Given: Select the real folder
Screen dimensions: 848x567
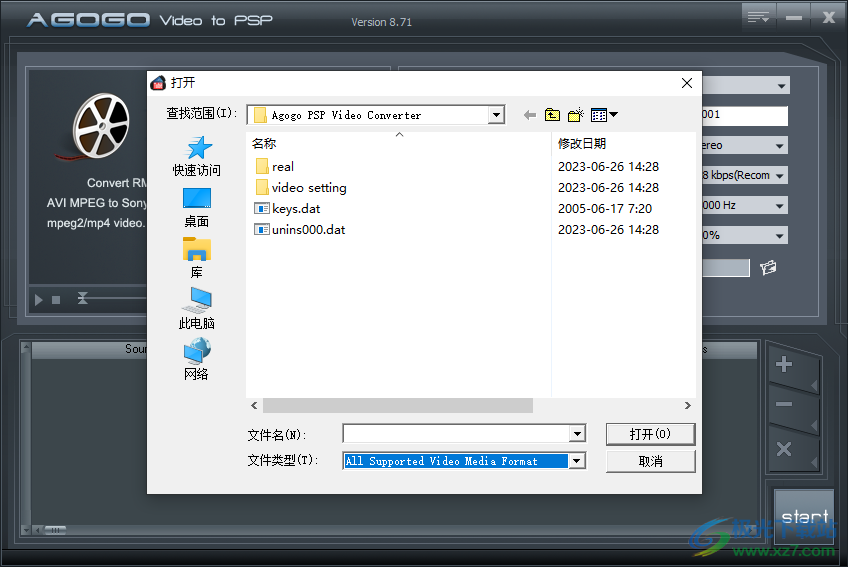Looking at the screenshot, I should (275, 167).
